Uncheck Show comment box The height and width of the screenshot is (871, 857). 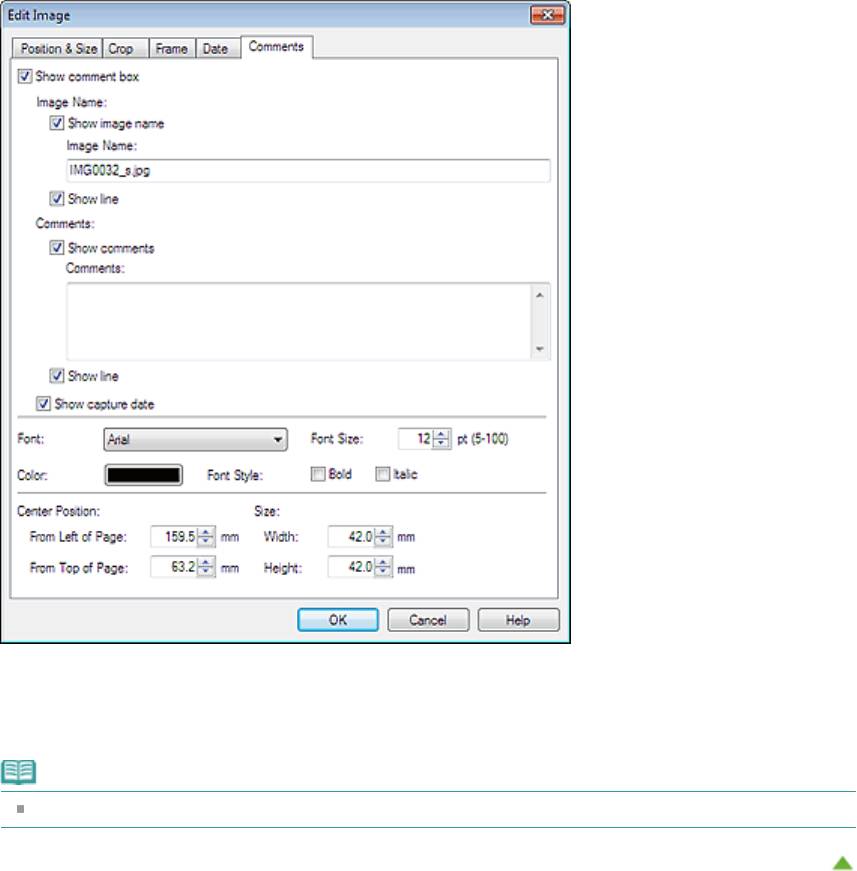click(x=24, y=76)
